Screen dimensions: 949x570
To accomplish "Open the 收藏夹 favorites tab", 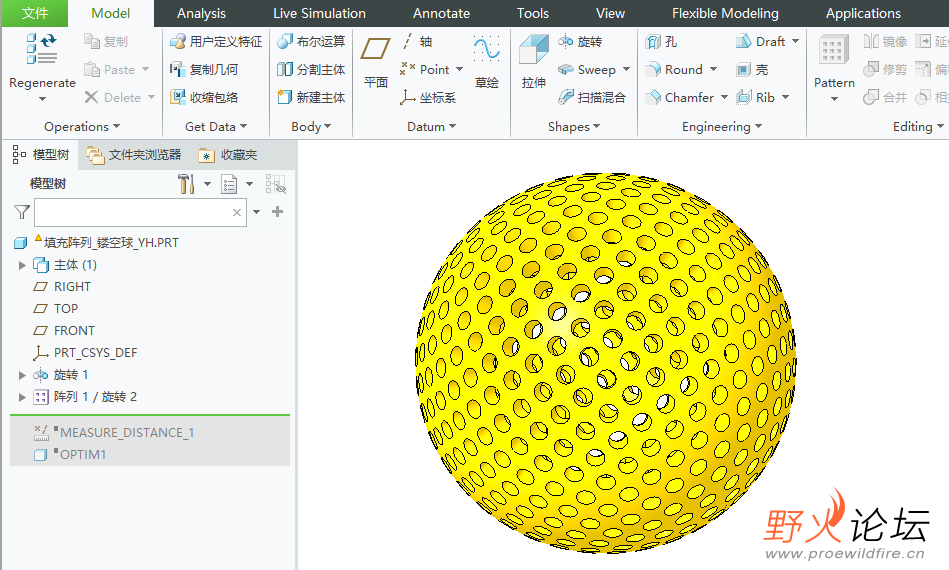I will coord(228,155).
